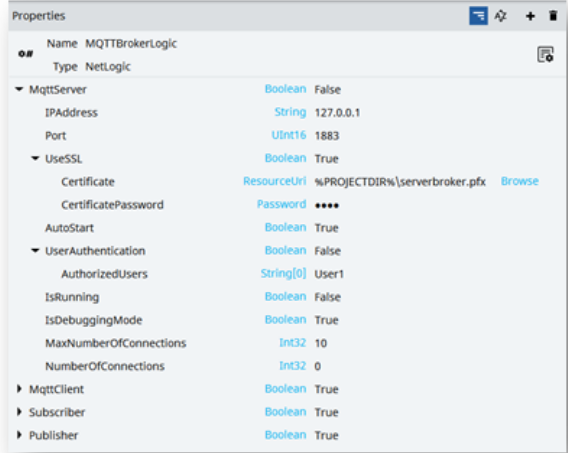568x453 pixels.
Task: Collapse the UseSSL node
Action: pyautogui.click(x=35, y=158)
